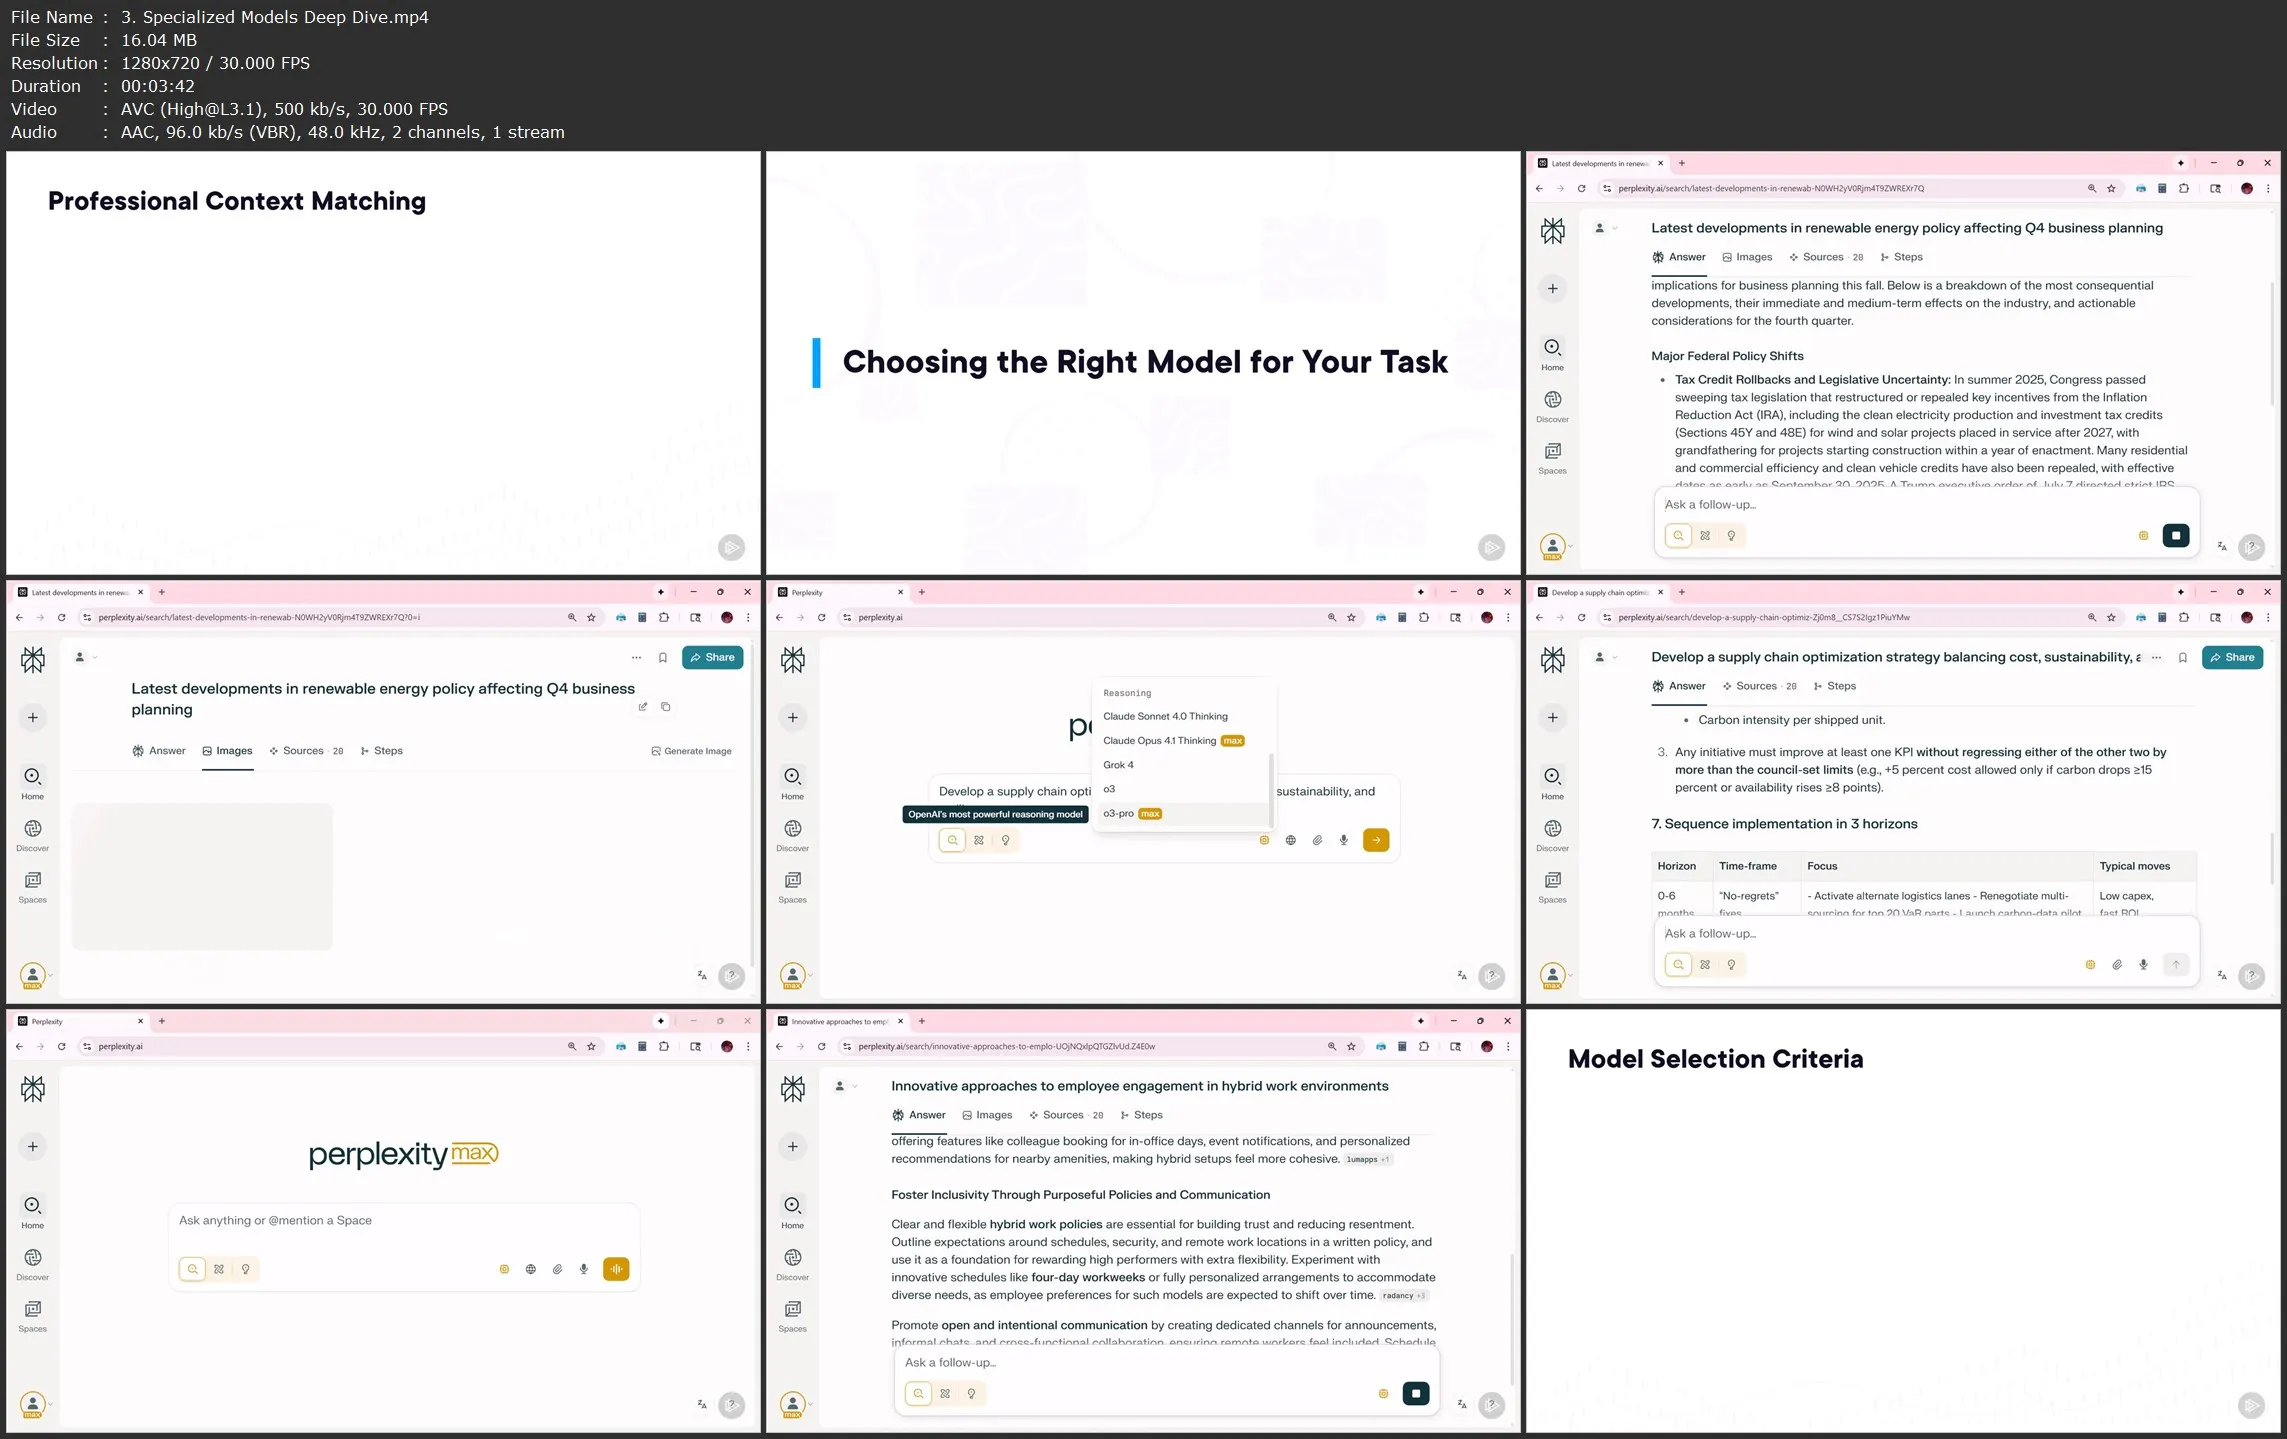2287x1439 pixels.
Task: Click the Perplexity logo in supply chain frame sidebar
Action: pyautogui.click(x=1553, y=660)
